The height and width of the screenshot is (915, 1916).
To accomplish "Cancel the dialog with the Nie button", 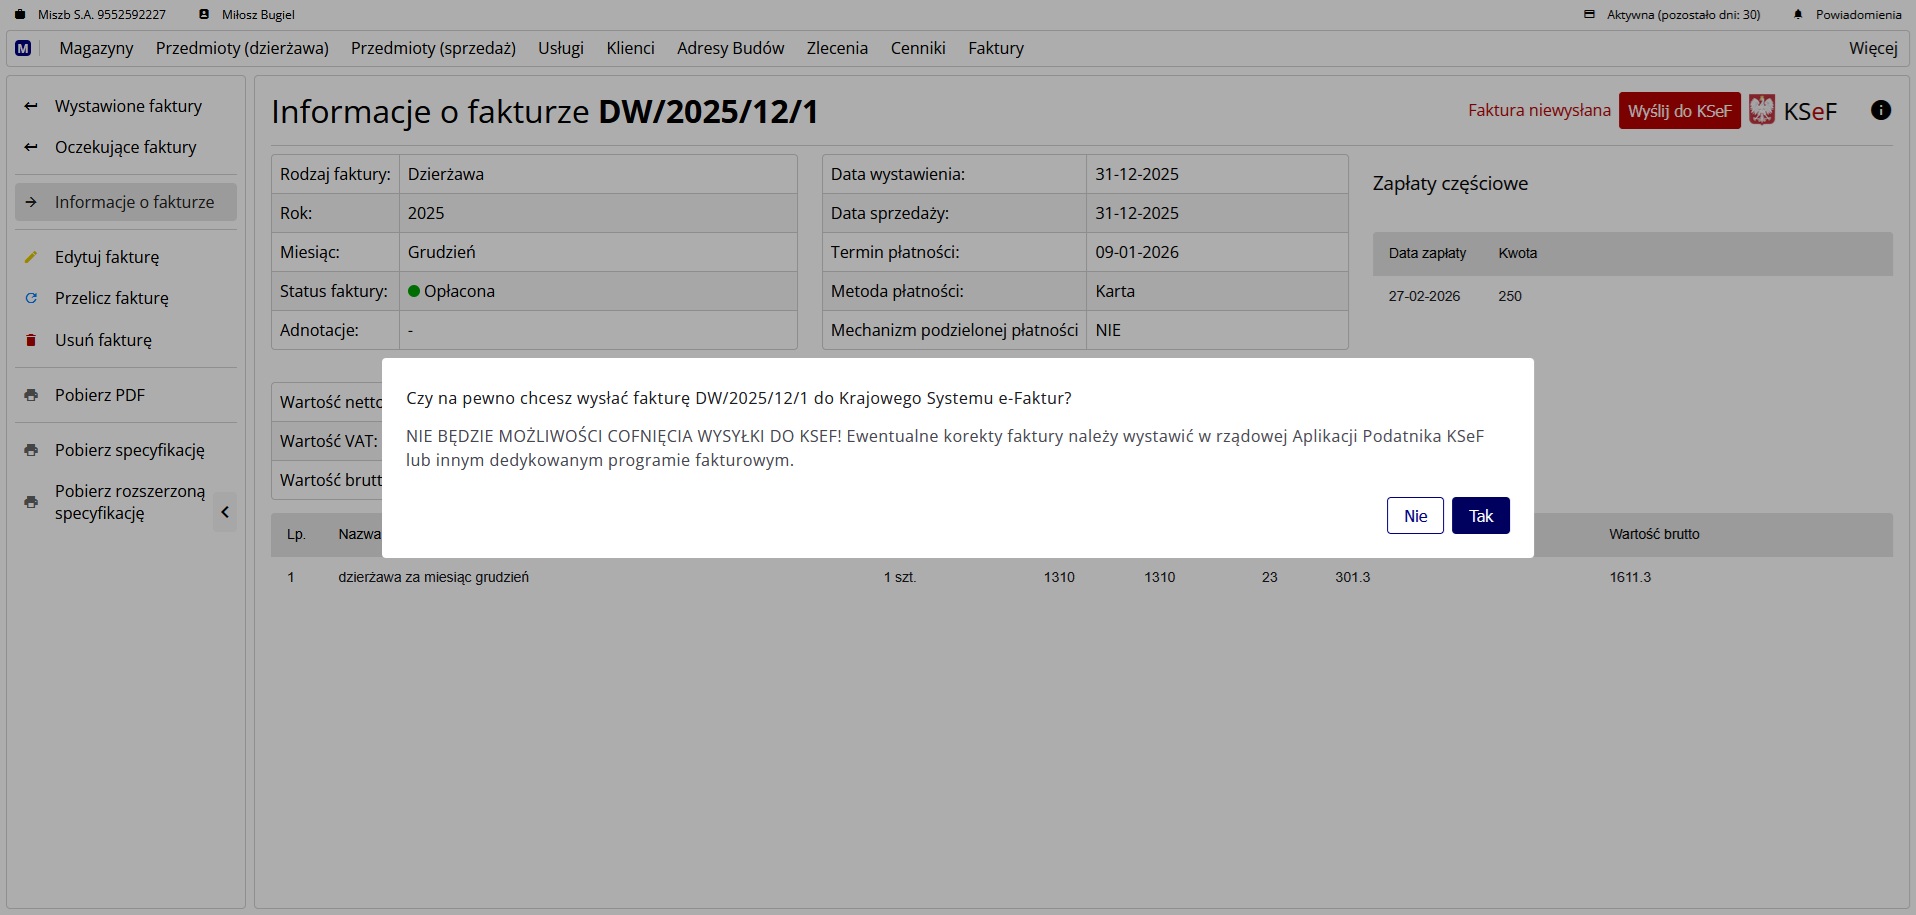I will (x=1414, y=516).
